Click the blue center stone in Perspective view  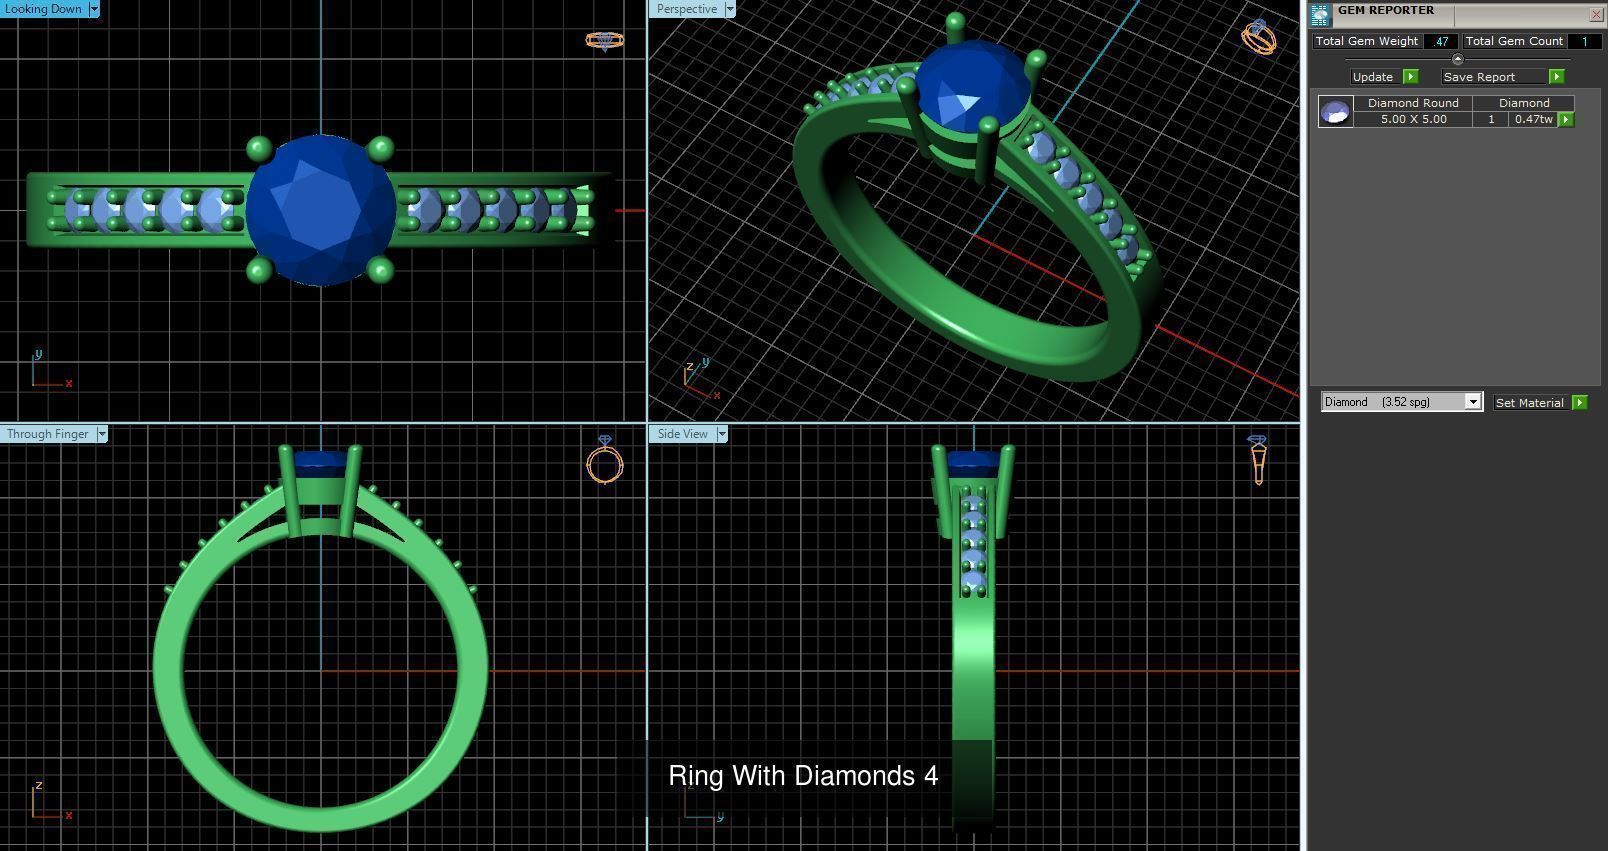coord(972,88)
